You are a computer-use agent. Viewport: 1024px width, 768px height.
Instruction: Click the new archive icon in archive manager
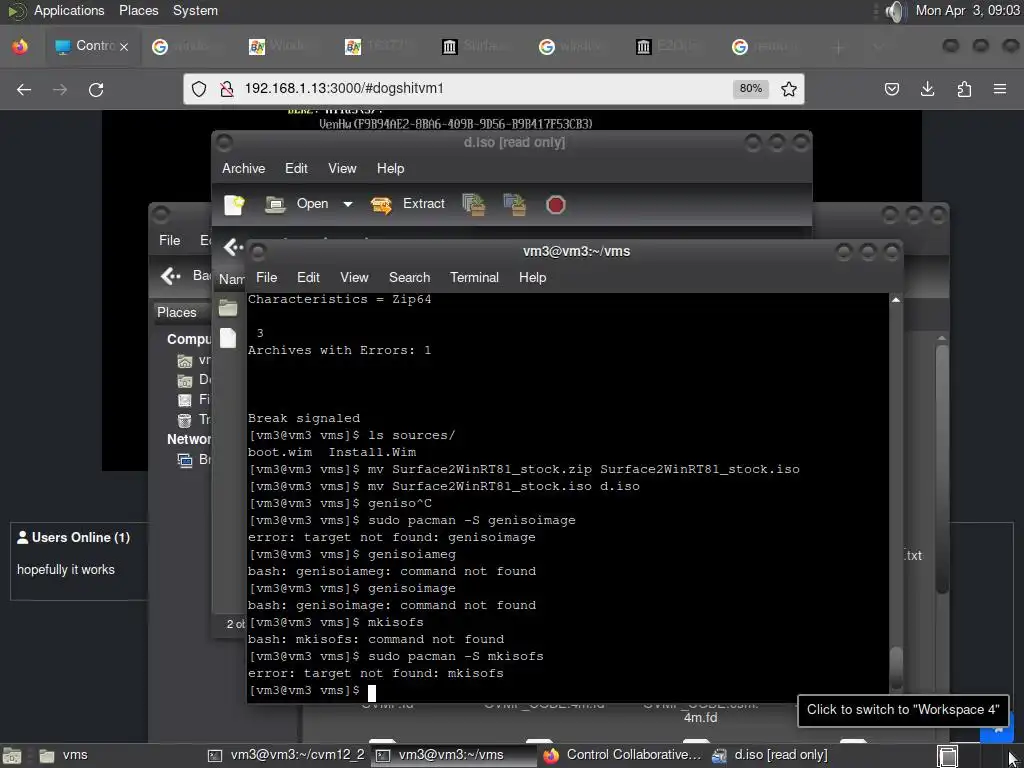coord(234,204)
